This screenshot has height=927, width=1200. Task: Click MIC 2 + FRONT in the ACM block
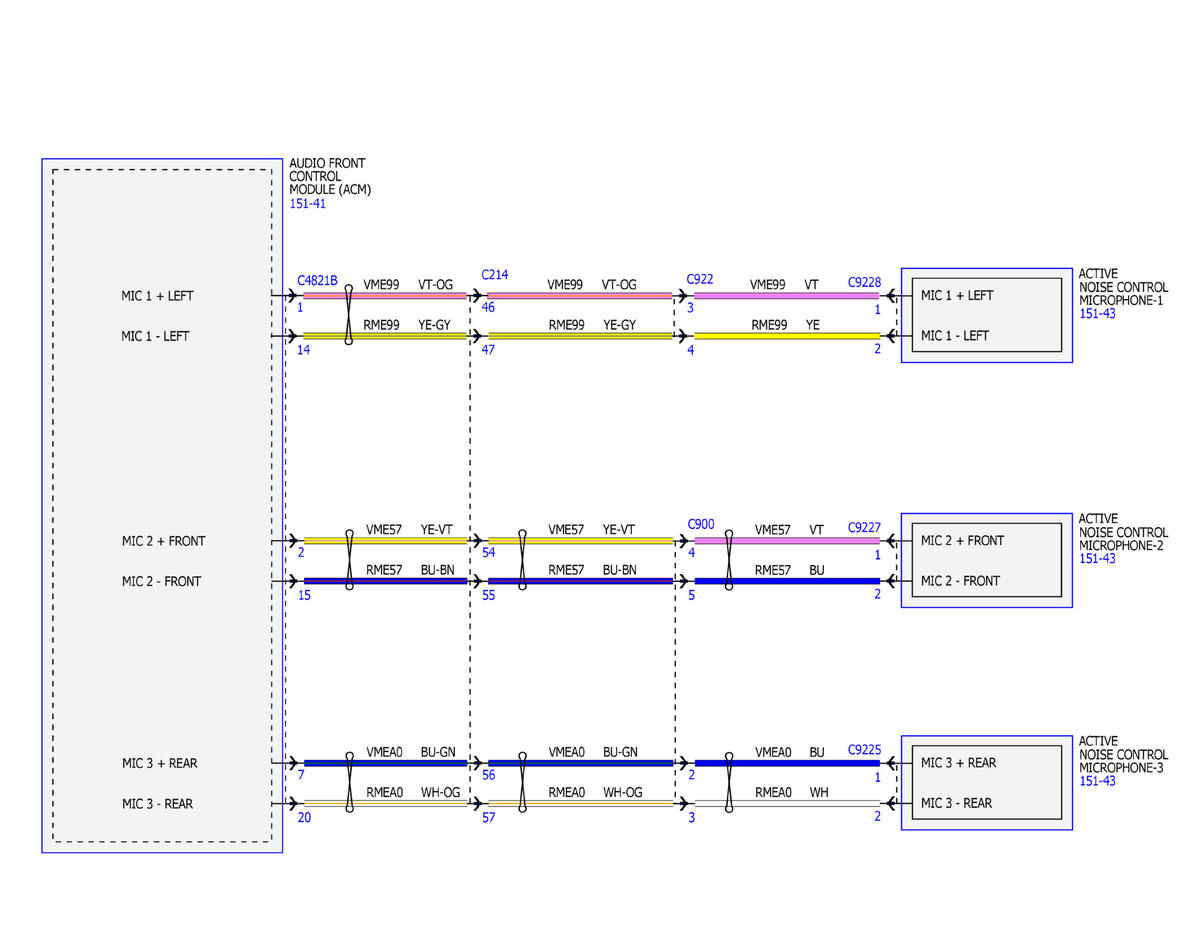163,541
